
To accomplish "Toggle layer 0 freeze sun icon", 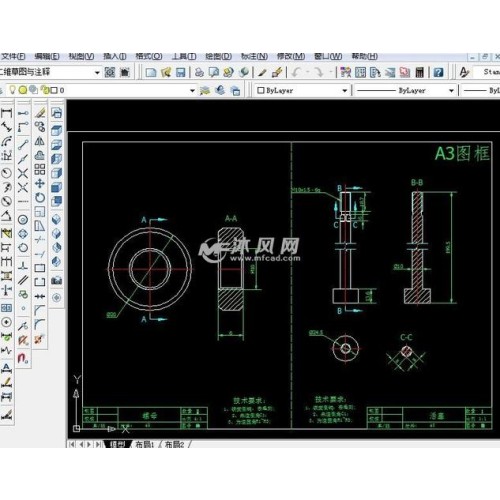I will [x=23, y=90].
